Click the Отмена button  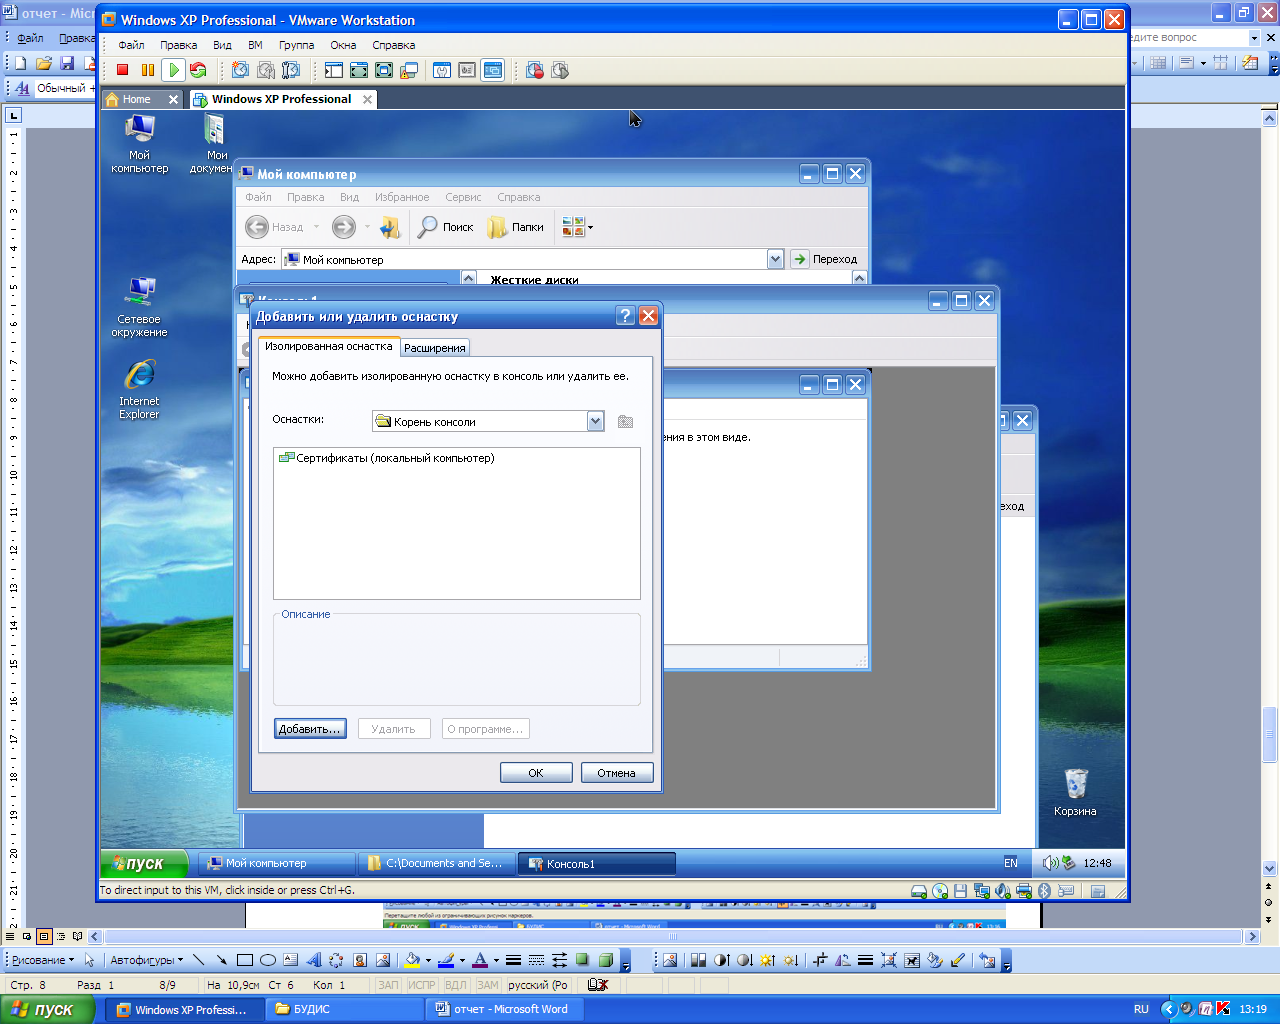(617, 773)
